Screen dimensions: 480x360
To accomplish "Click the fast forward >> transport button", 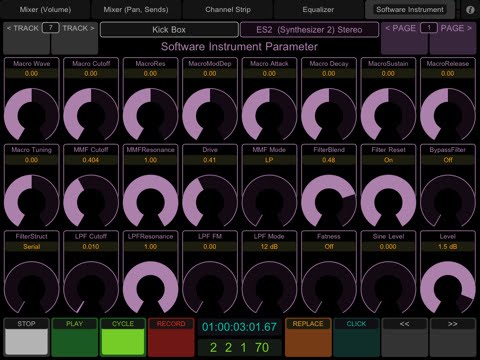I will tap(453, 337).
